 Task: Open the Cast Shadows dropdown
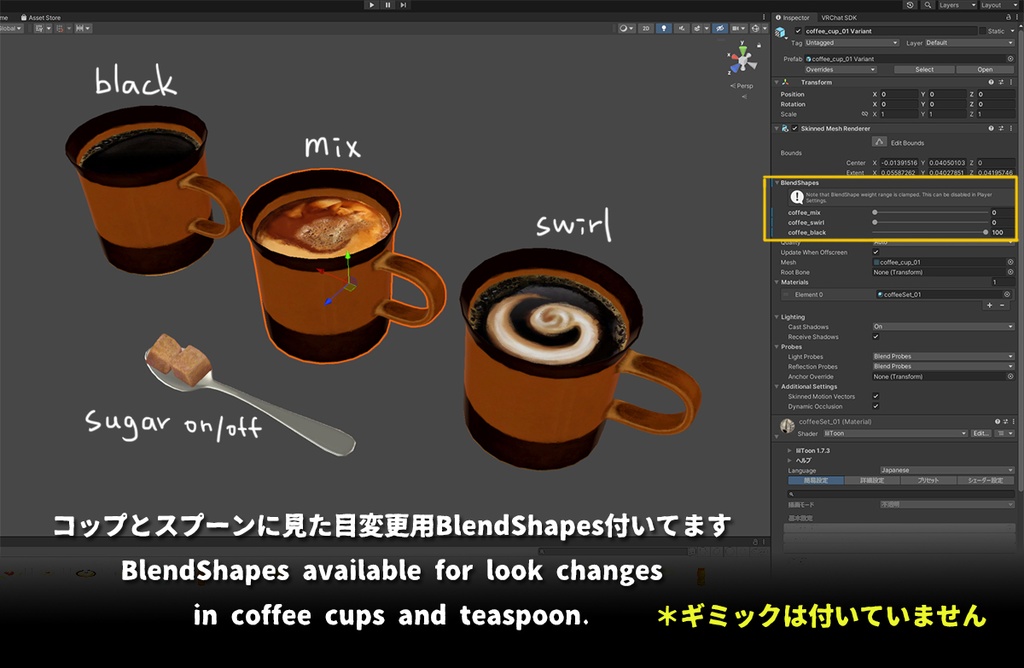pyautogui.click(x=944, y=327)
